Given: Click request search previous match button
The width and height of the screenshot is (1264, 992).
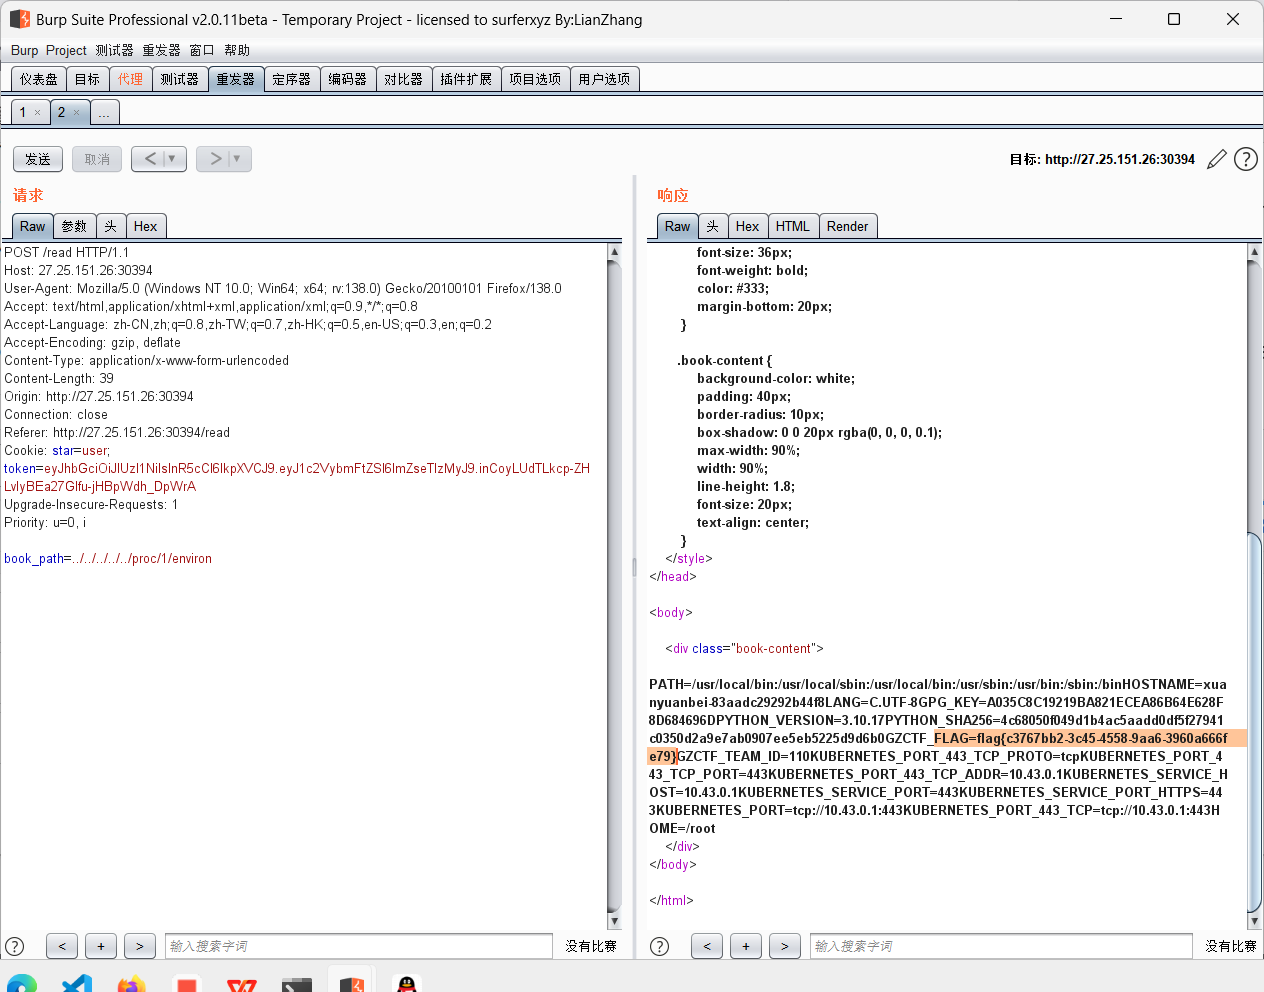Looking at the screenshot, I should click(62, 946).
